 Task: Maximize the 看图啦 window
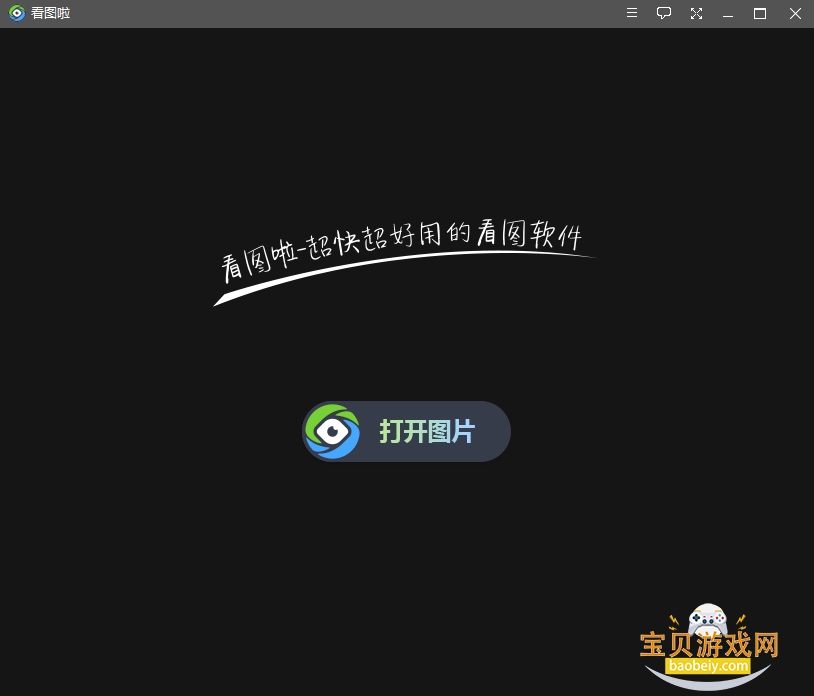tap(760, 13)
